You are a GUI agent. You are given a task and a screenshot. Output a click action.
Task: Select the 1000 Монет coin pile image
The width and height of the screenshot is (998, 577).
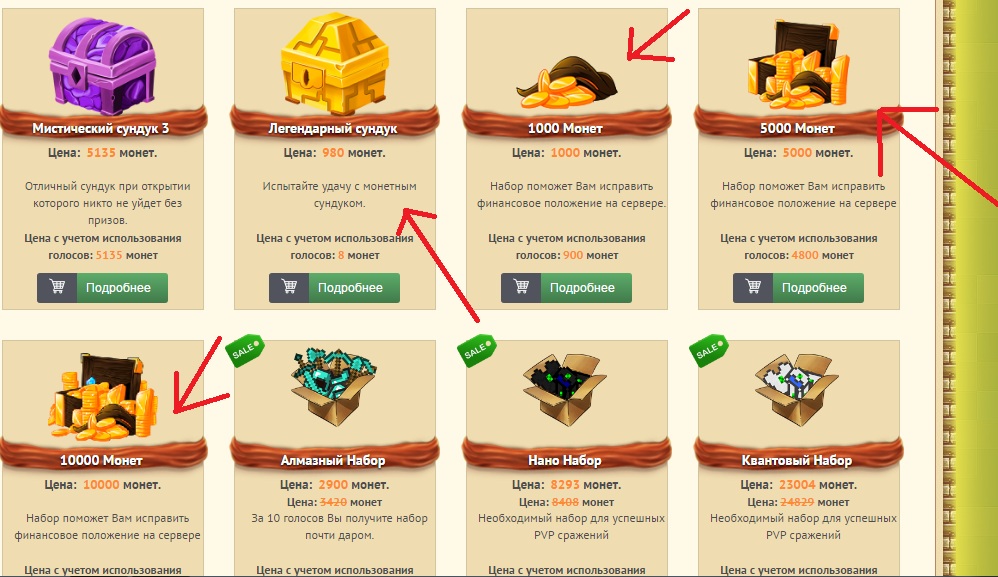click(x=566, y=82)
